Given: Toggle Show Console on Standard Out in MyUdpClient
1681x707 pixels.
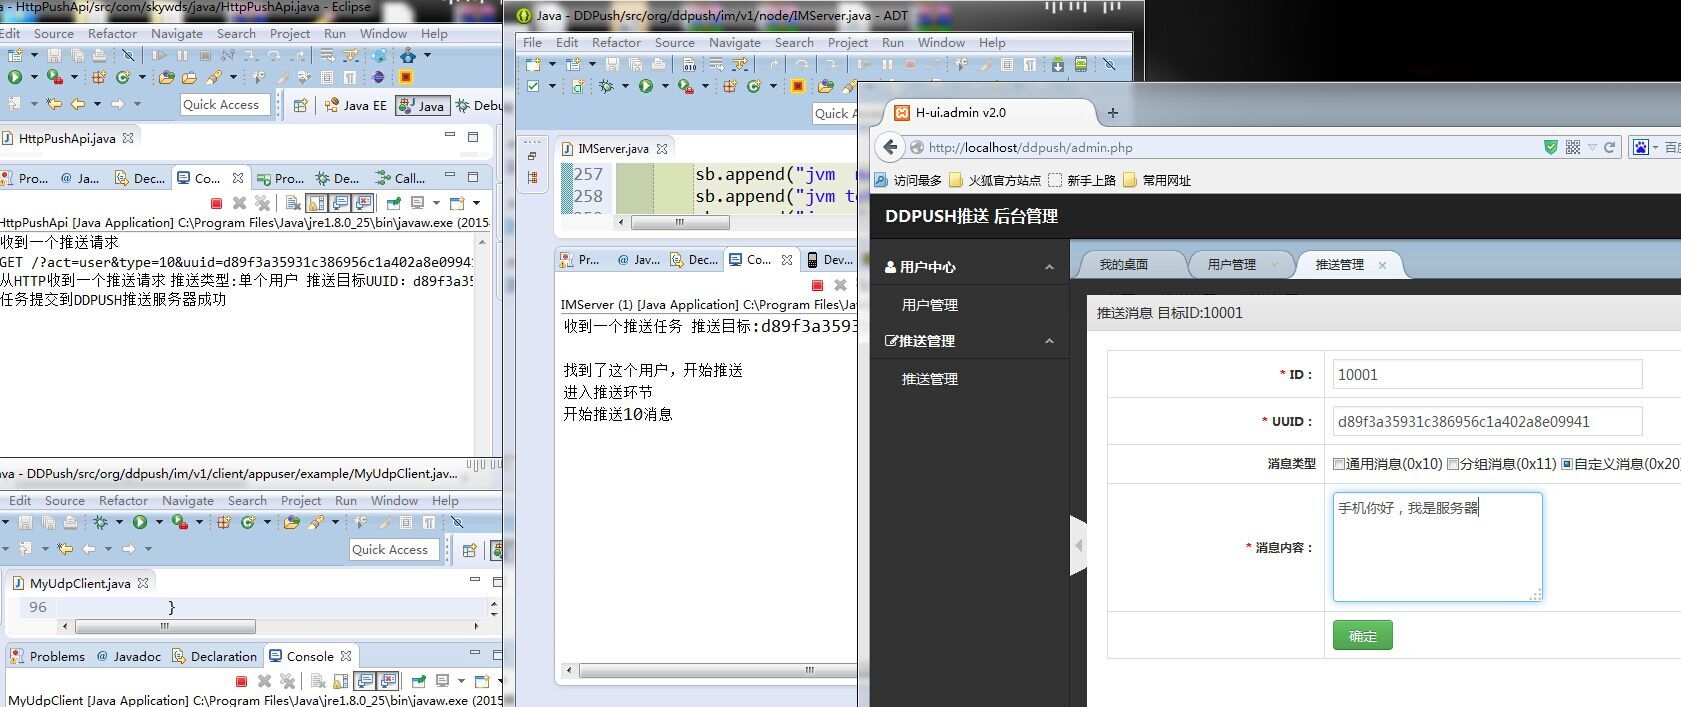Looking at the screenshot, I should [365, 681].
